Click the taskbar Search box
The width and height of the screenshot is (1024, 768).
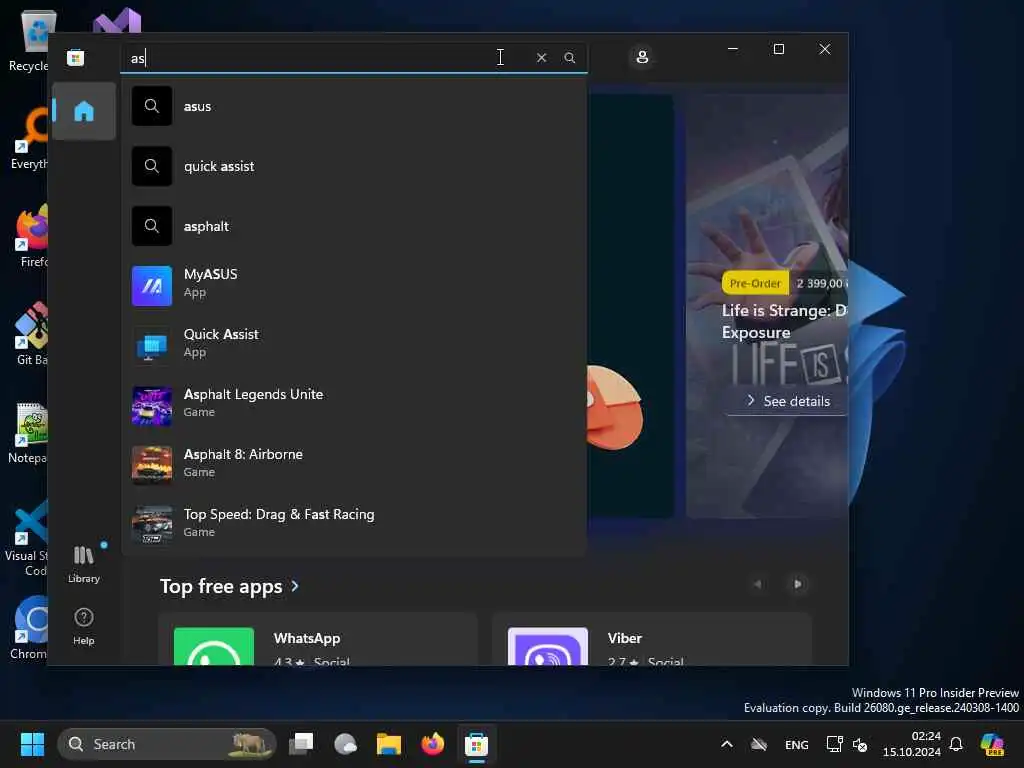167,744
